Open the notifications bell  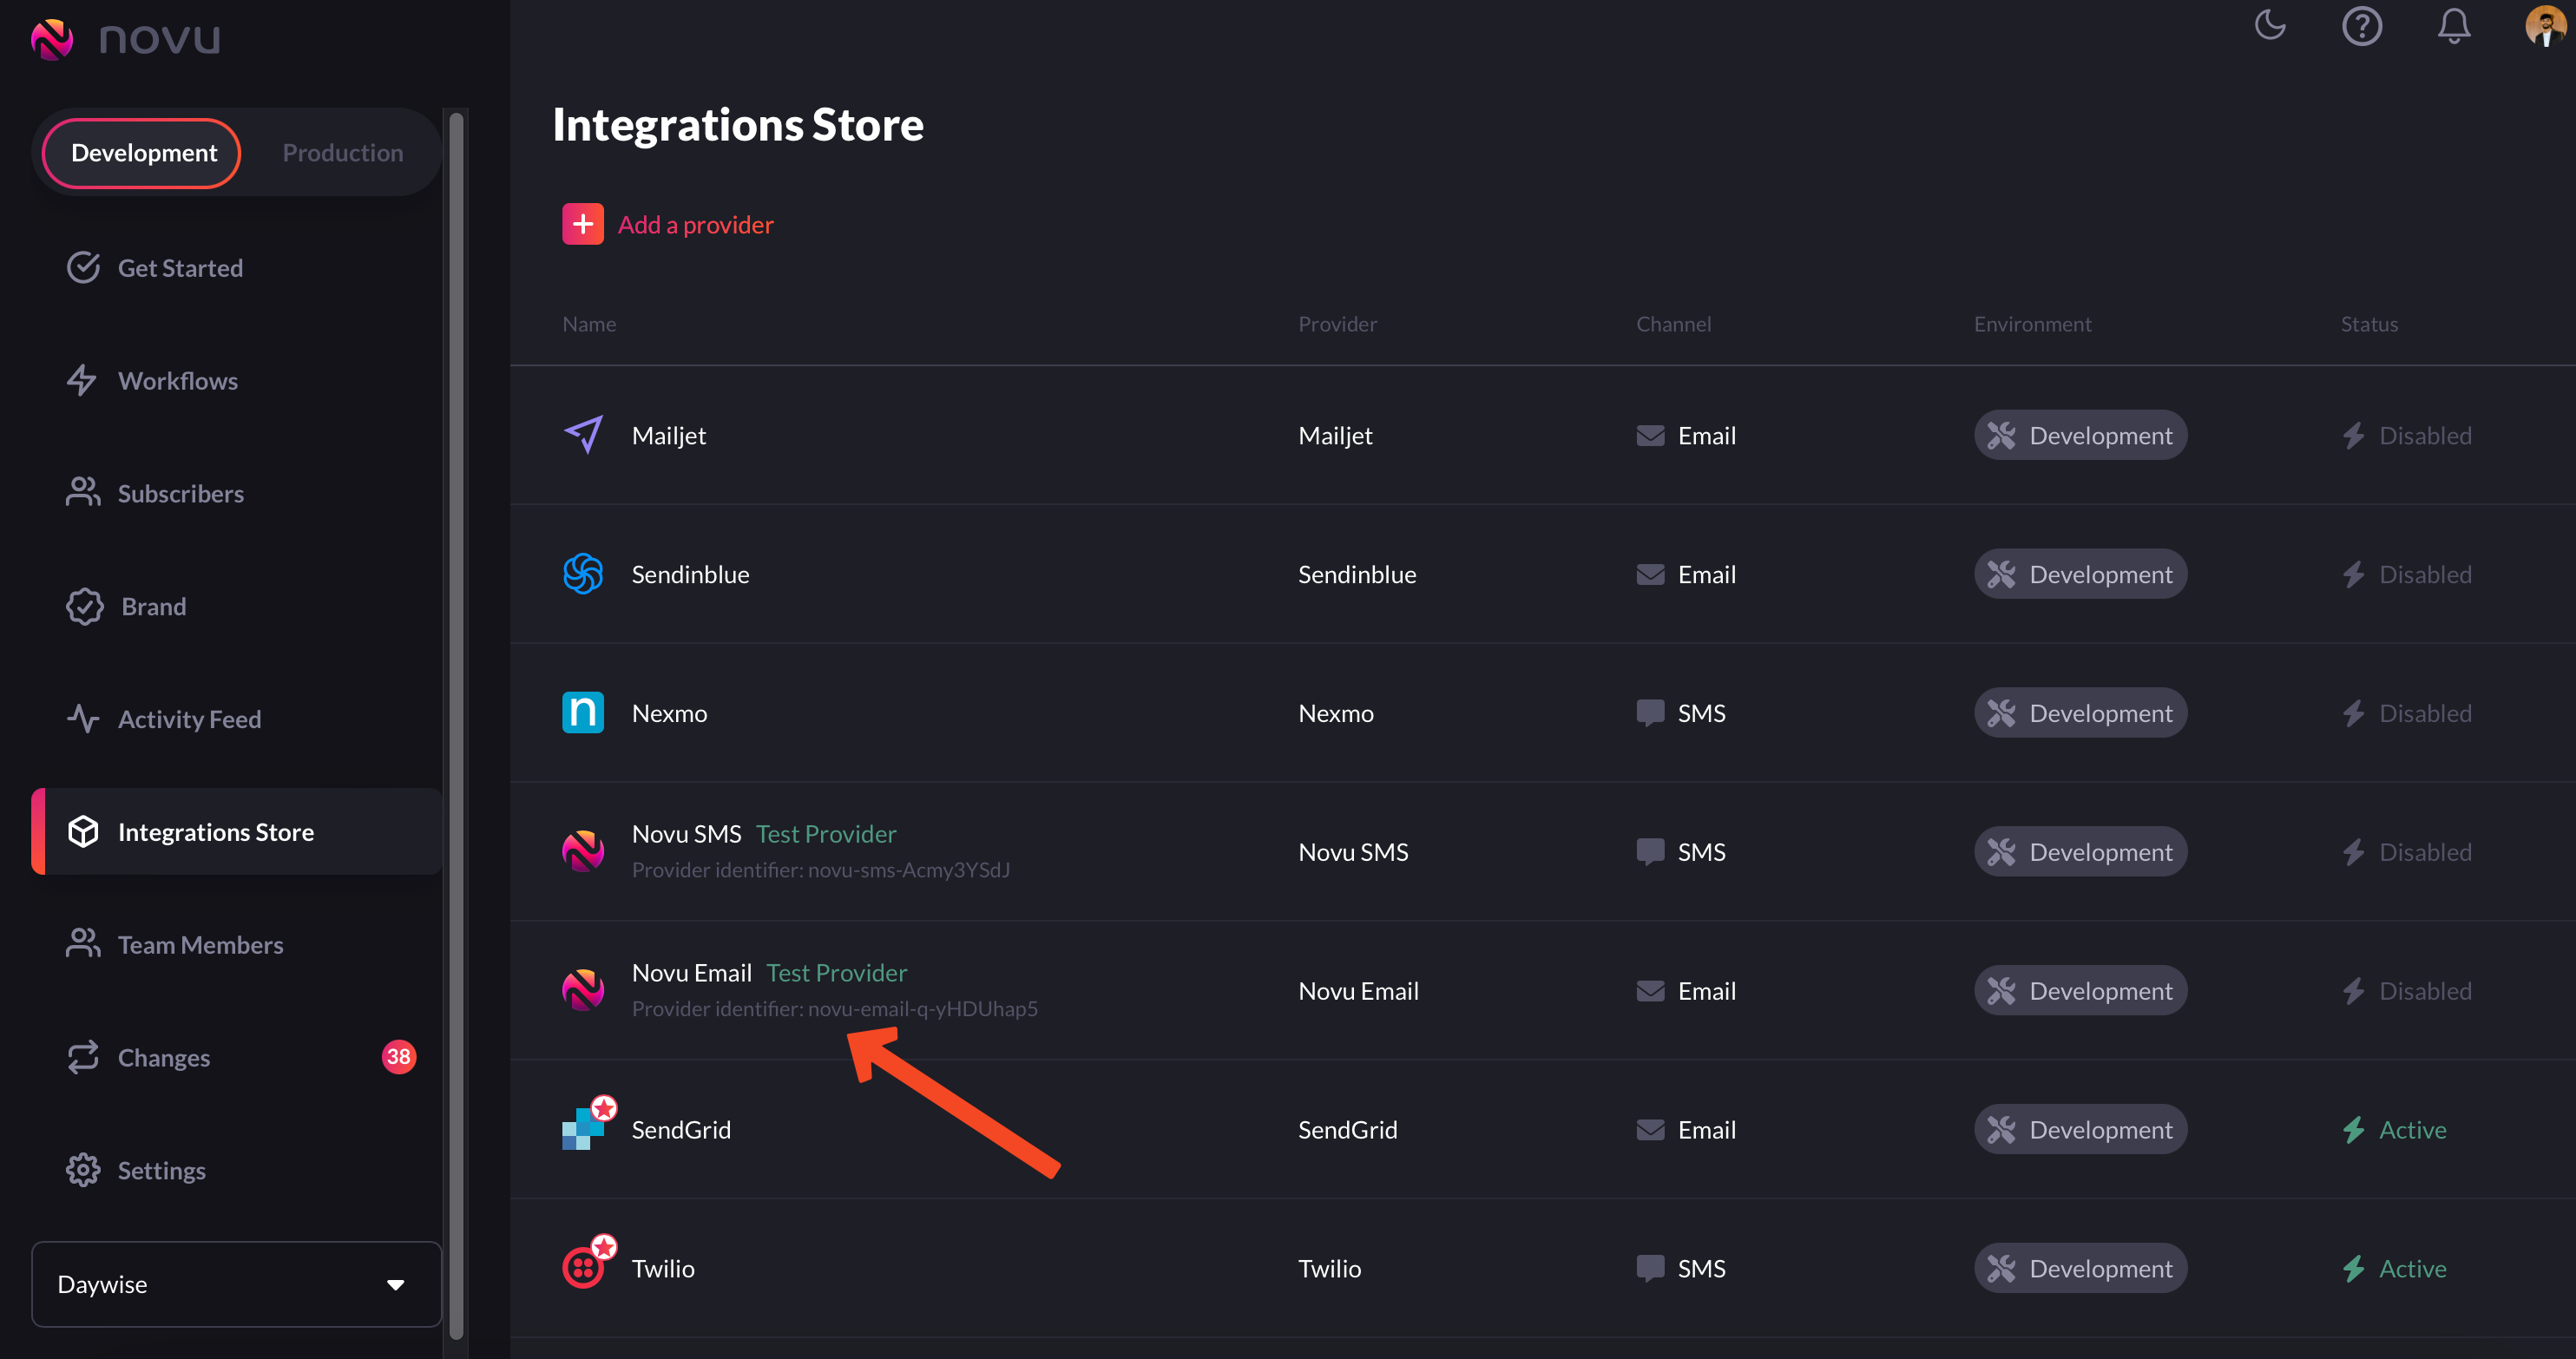[x=2454, y=26]
